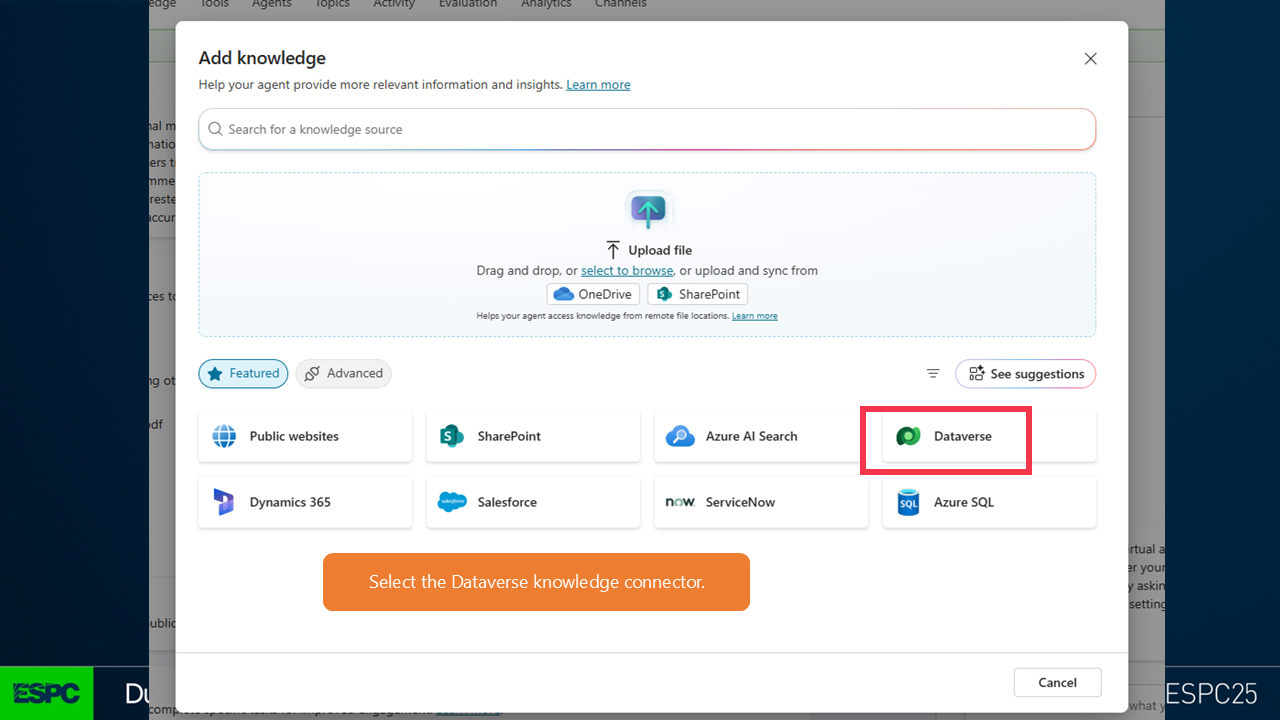Upload and sync from OneDrive
Image resolution: width=1280 pixels, height=720 pixels.
(593, 294)
